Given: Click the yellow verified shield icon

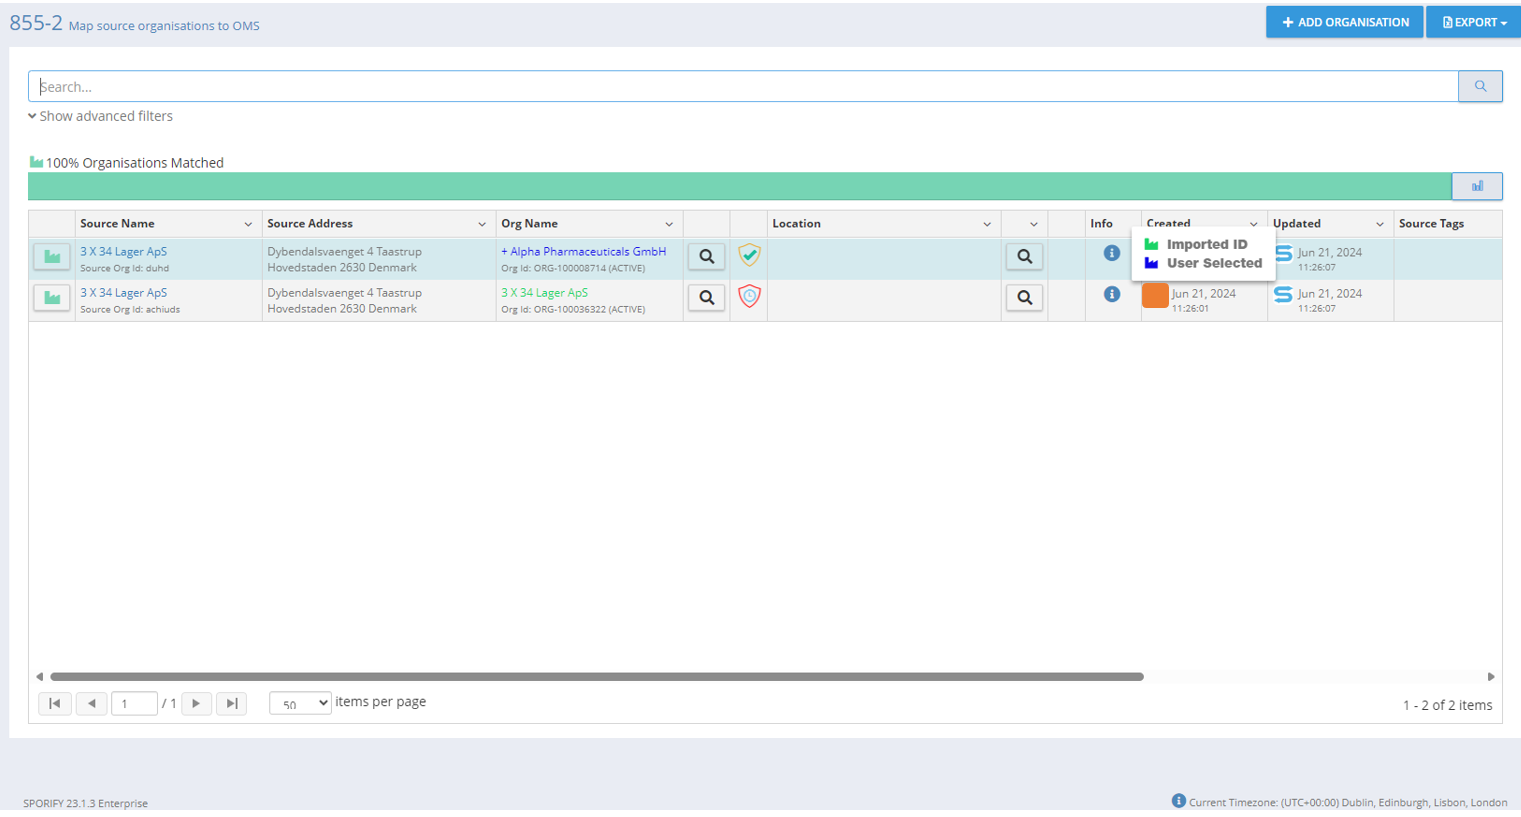Looking at the screenshot, I should pos(749,256).
